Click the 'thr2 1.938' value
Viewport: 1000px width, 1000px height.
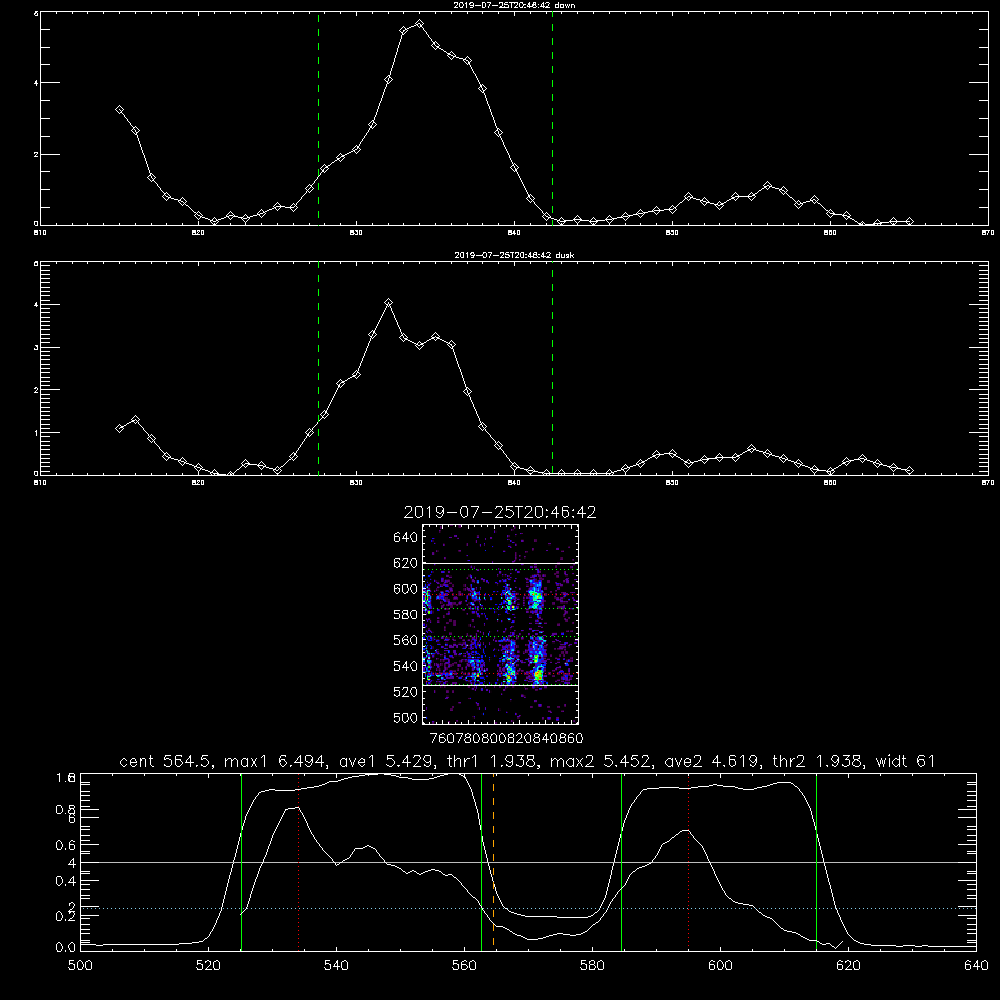[818, 761]
